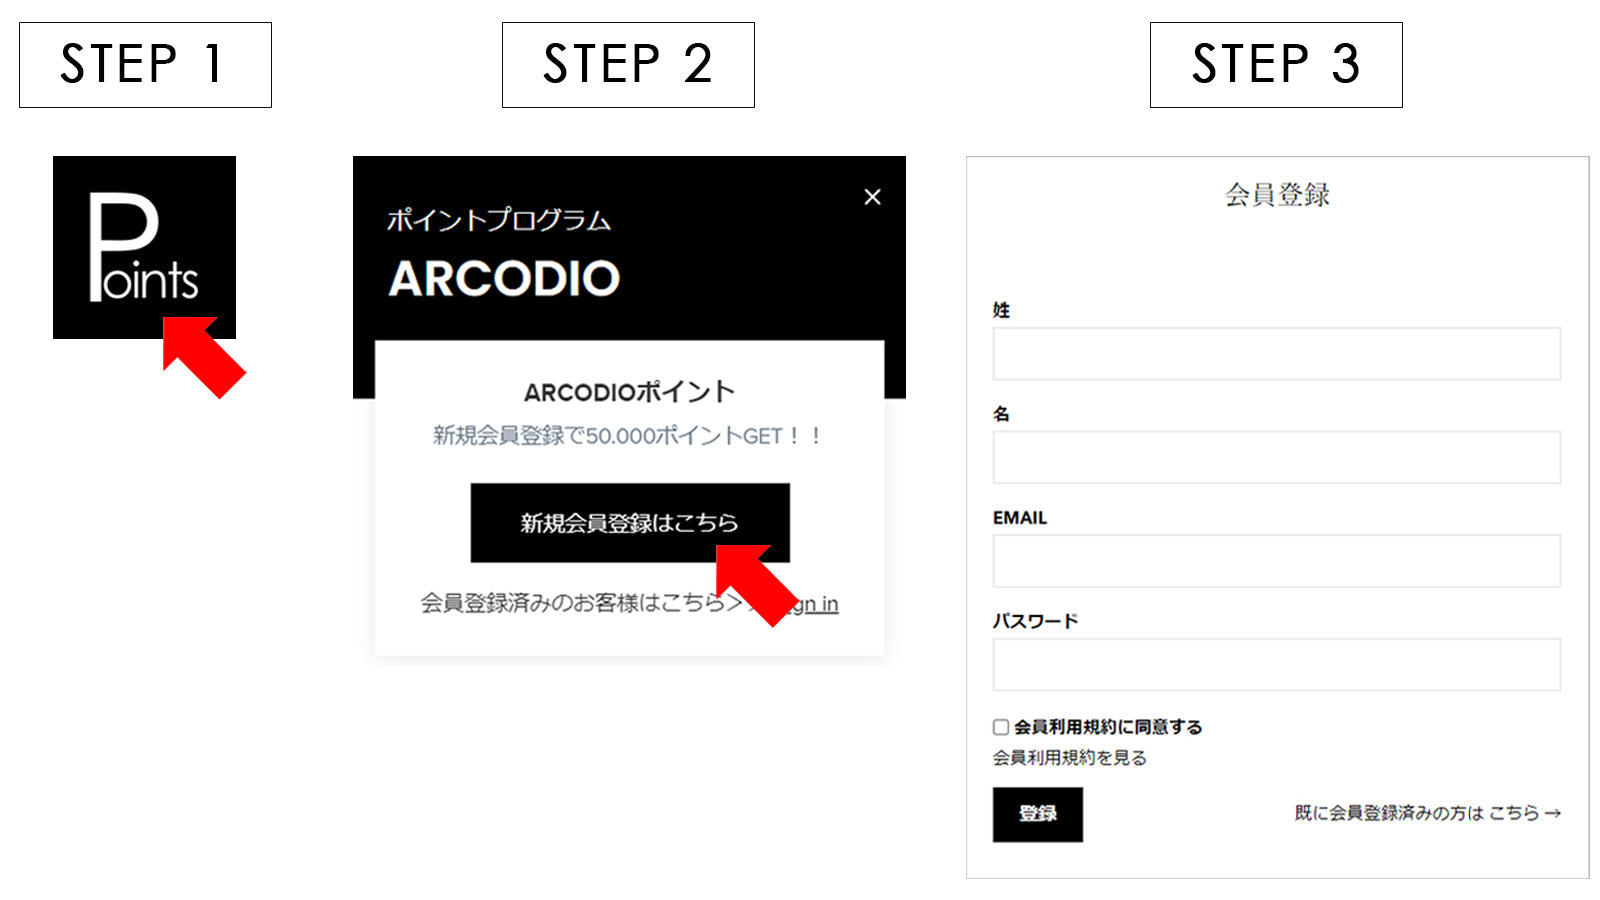
Task: Click the 会員登録 form title
Action: 1277,195
